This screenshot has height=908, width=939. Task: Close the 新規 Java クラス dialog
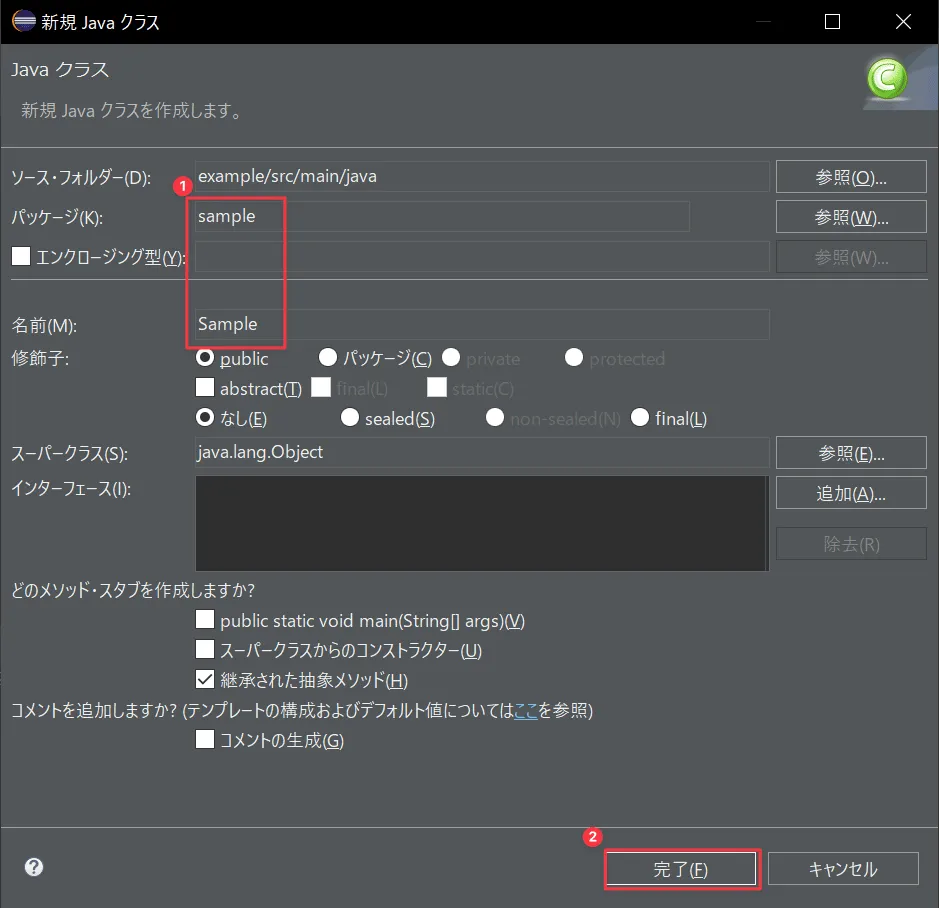pos(903,22)
